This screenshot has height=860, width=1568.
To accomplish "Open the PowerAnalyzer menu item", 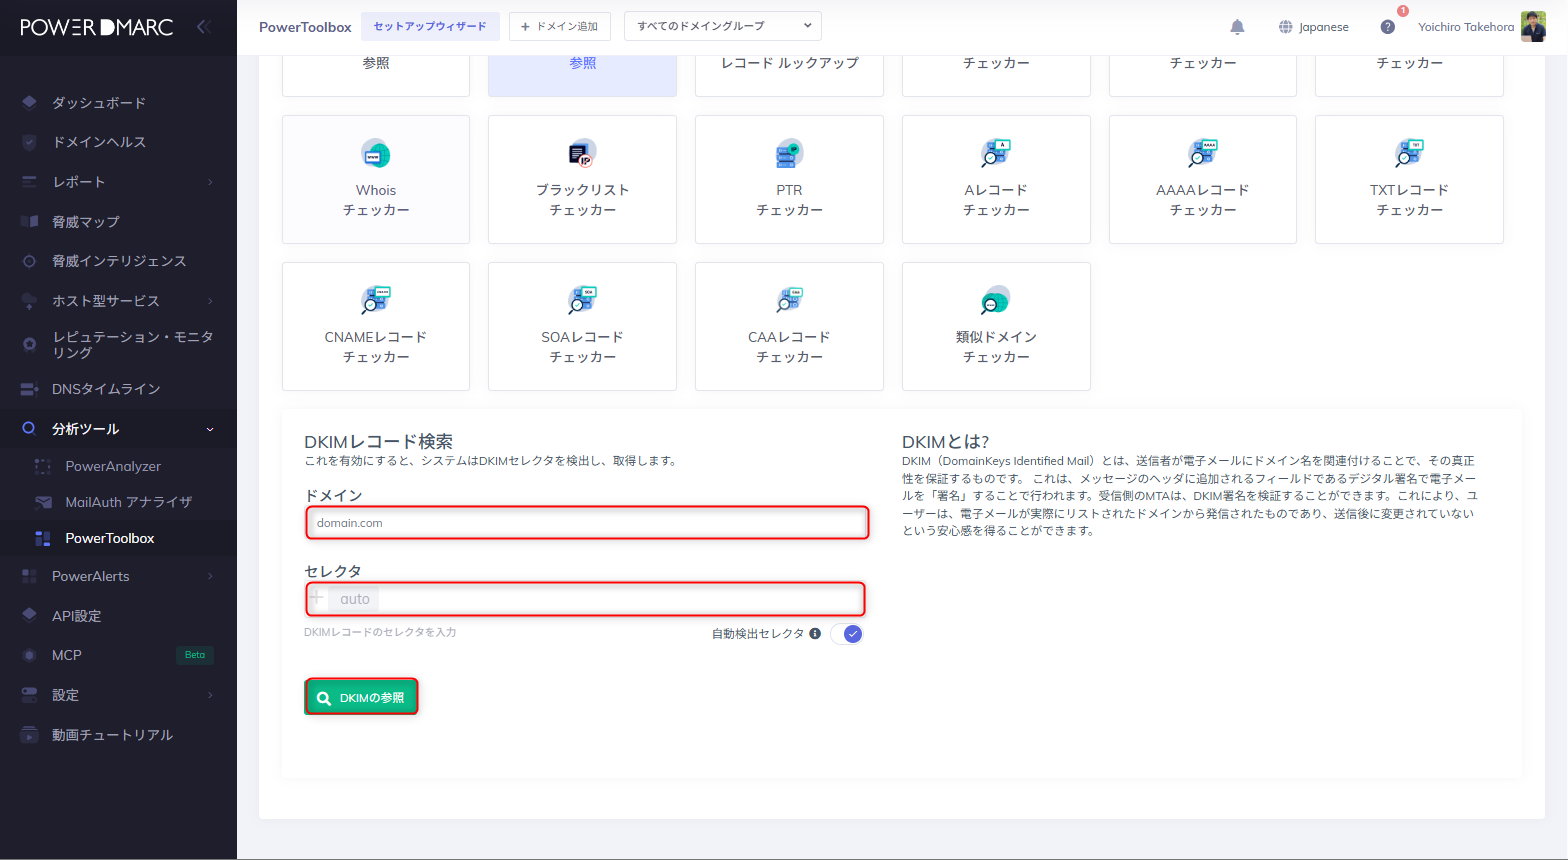I will (113, 466).
